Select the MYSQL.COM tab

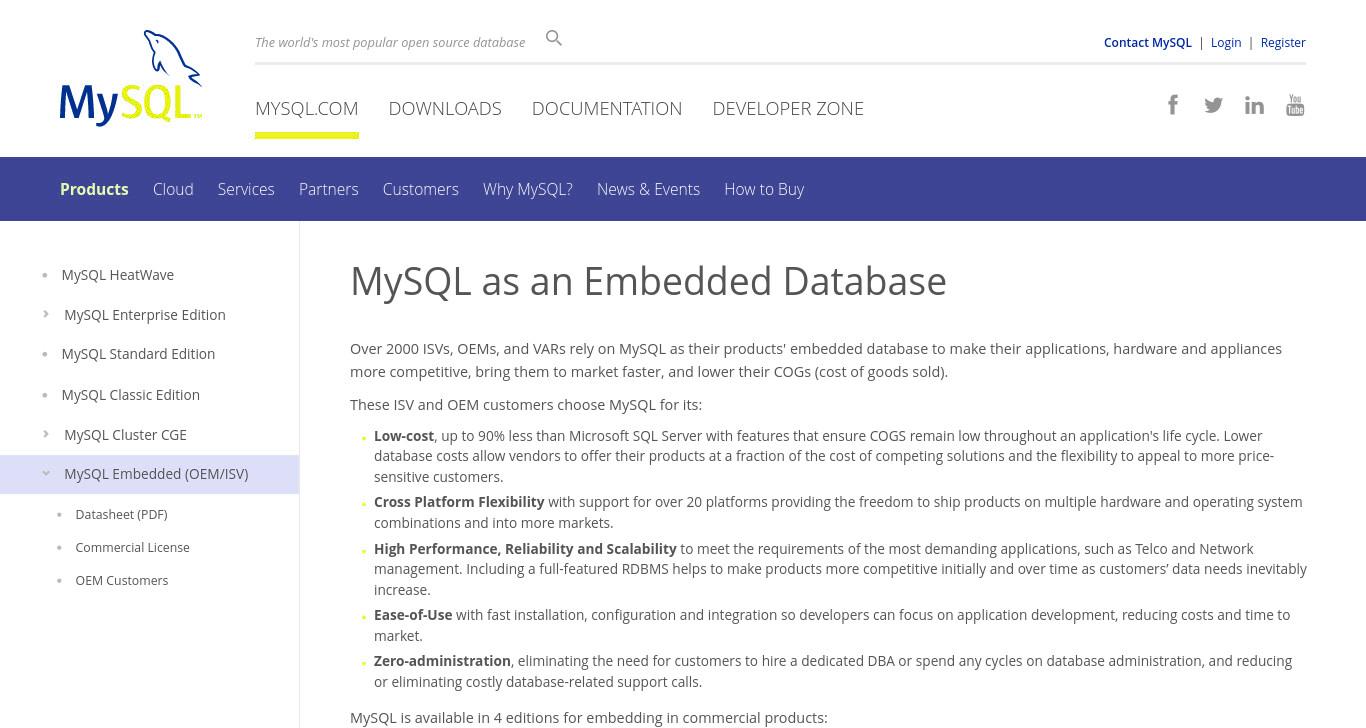coord(306,108)
